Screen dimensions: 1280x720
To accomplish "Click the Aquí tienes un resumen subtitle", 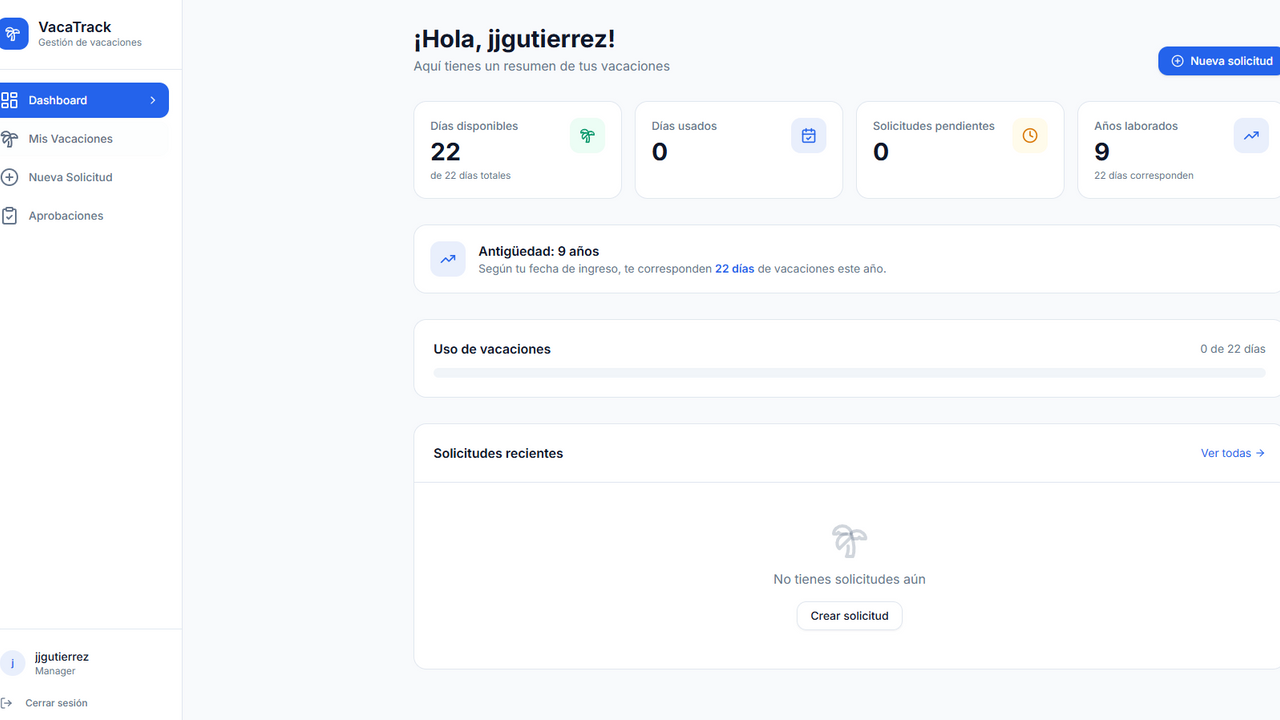I will pyautogui.click(x=541, y=66).
